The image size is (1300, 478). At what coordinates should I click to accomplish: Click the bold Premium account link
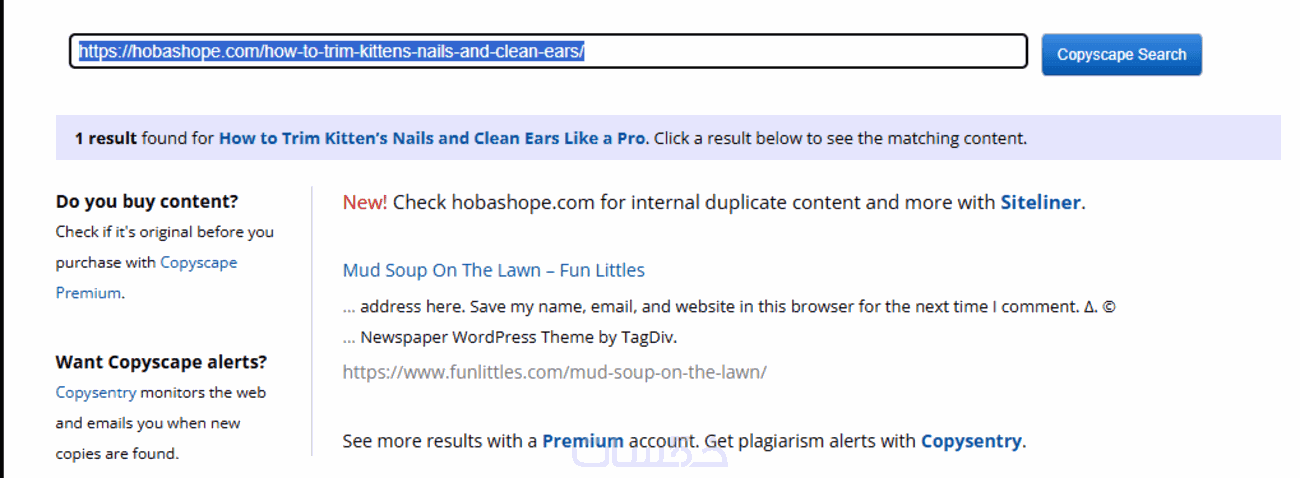click(x=582, y=441)
